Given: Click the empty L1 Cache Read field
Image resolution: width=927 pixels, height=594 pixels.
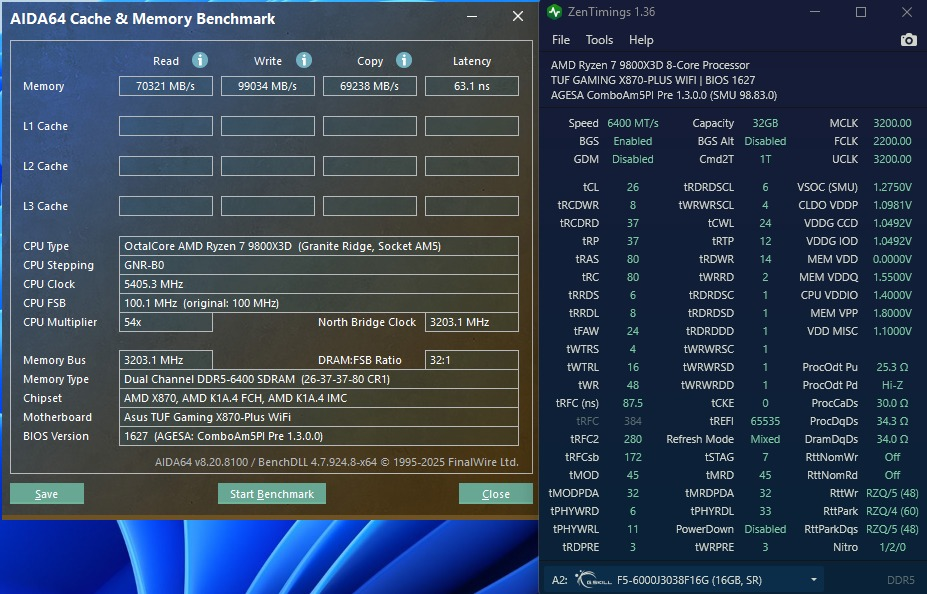Looking at the screenshot, I should pyautogui.click(x=166, y=126).
